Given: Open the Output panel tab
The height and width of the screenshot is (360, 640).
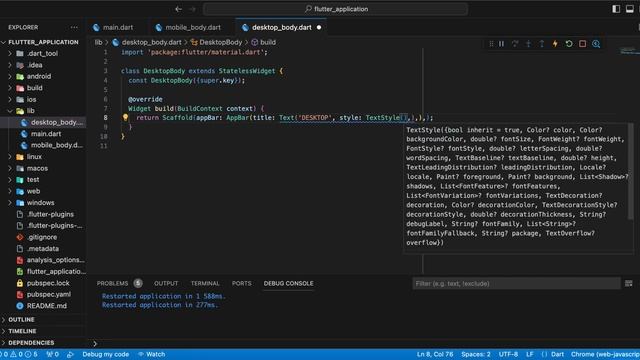Looking at the screenshot, I should 166,283.
